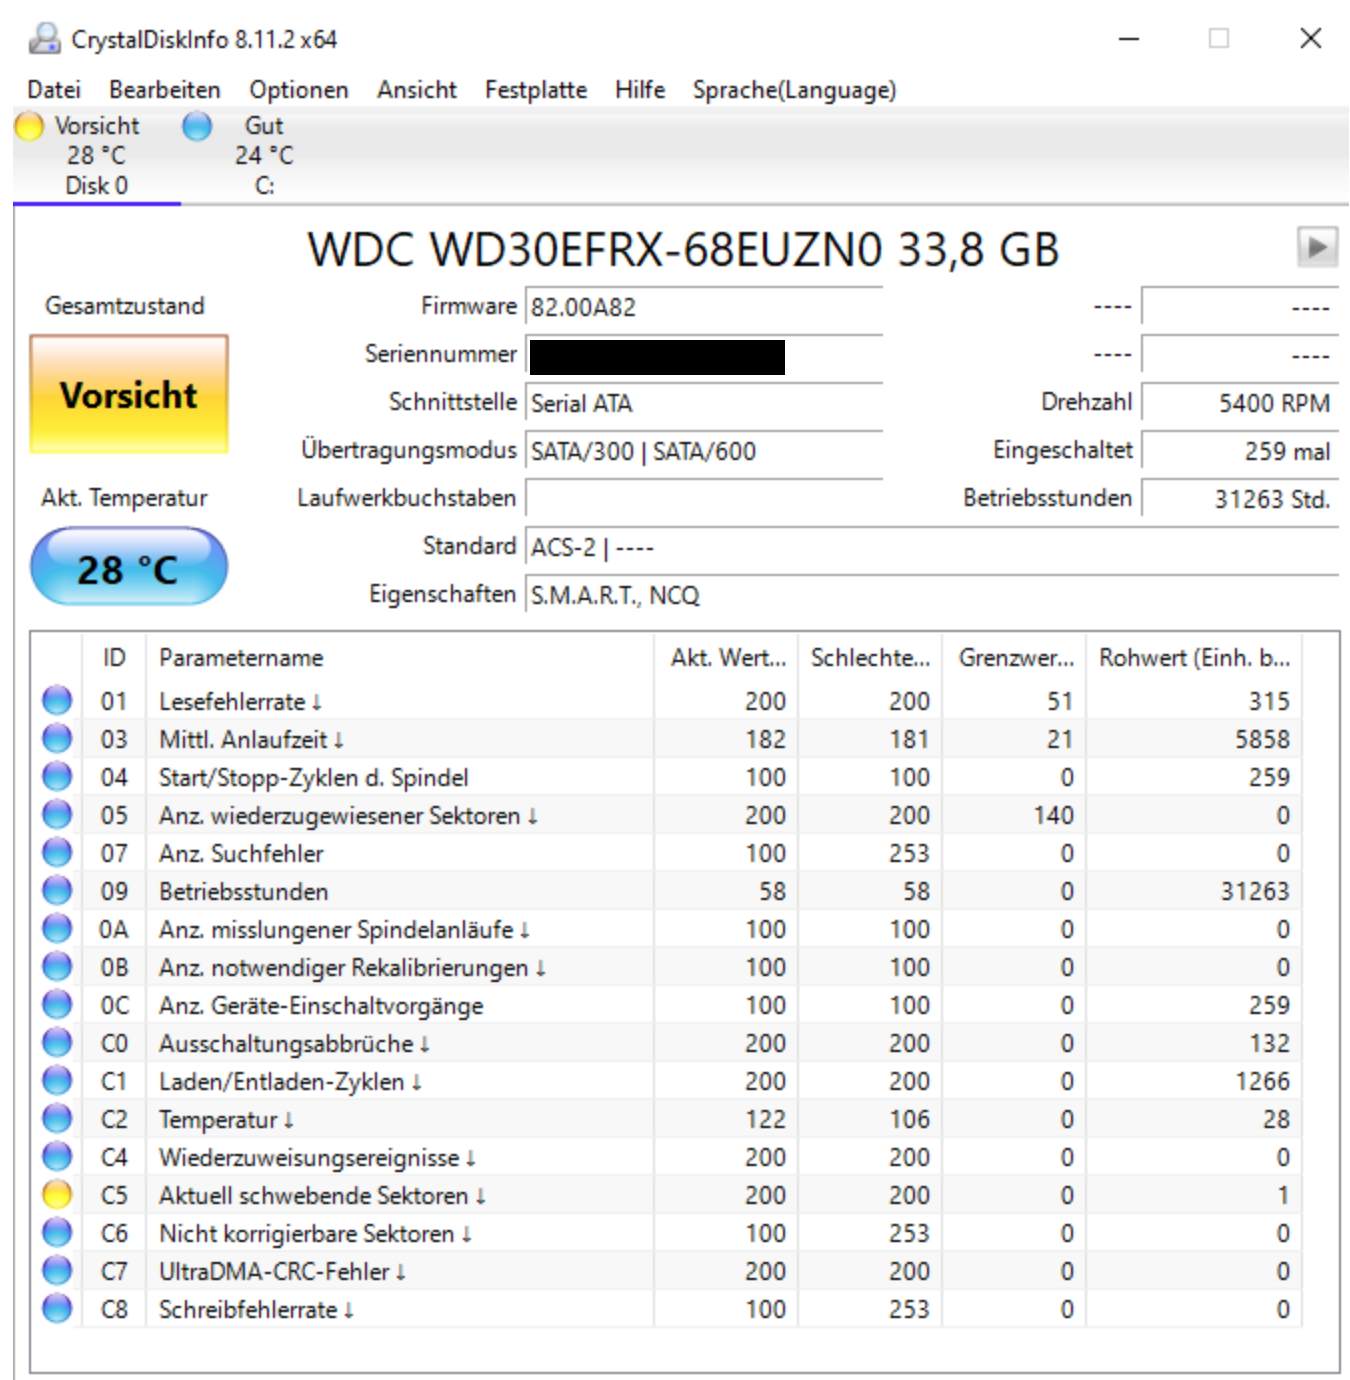
Task: Click the Schnittstelle field Serial ATA
Action: coord(704,403)
